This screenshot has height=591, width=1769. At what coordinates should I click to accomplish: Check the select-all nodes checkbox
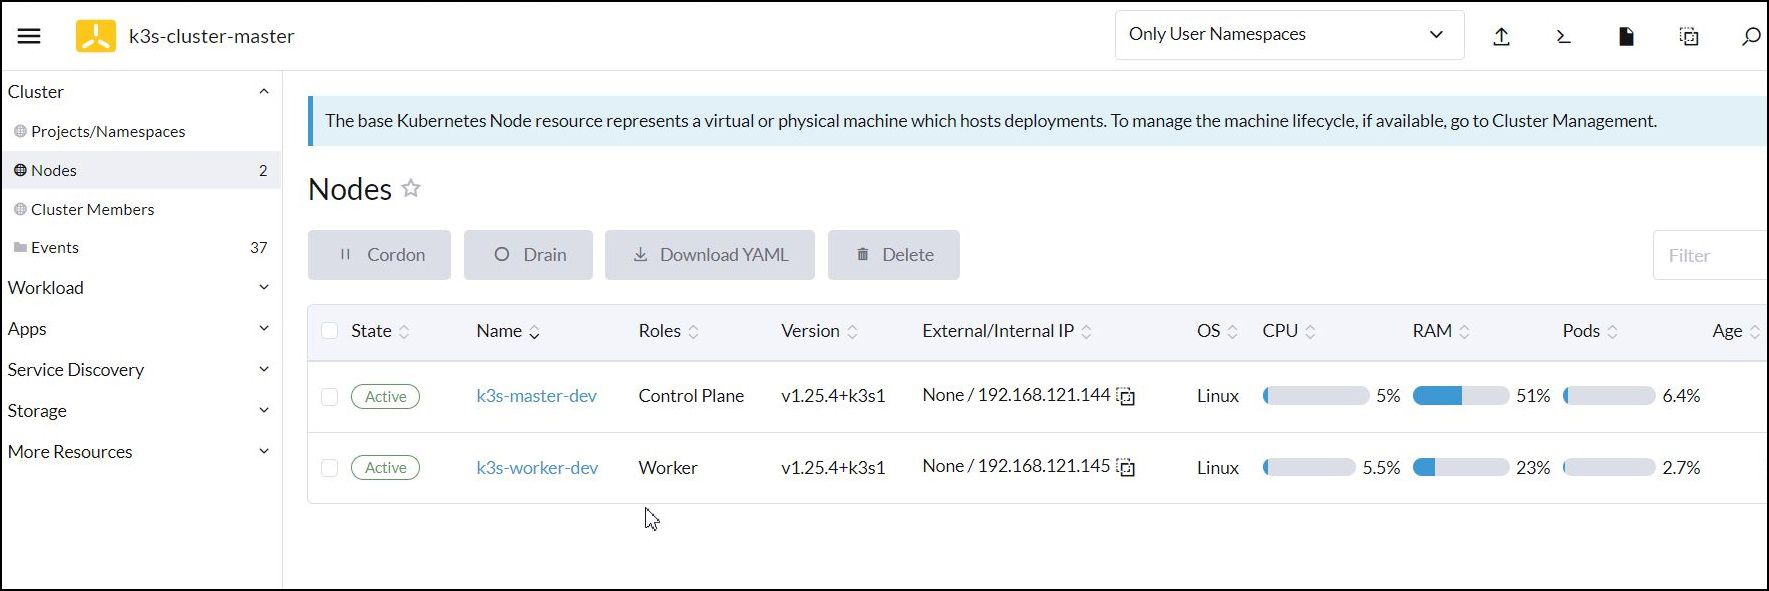pyautogui.click(x=329, y=331)
